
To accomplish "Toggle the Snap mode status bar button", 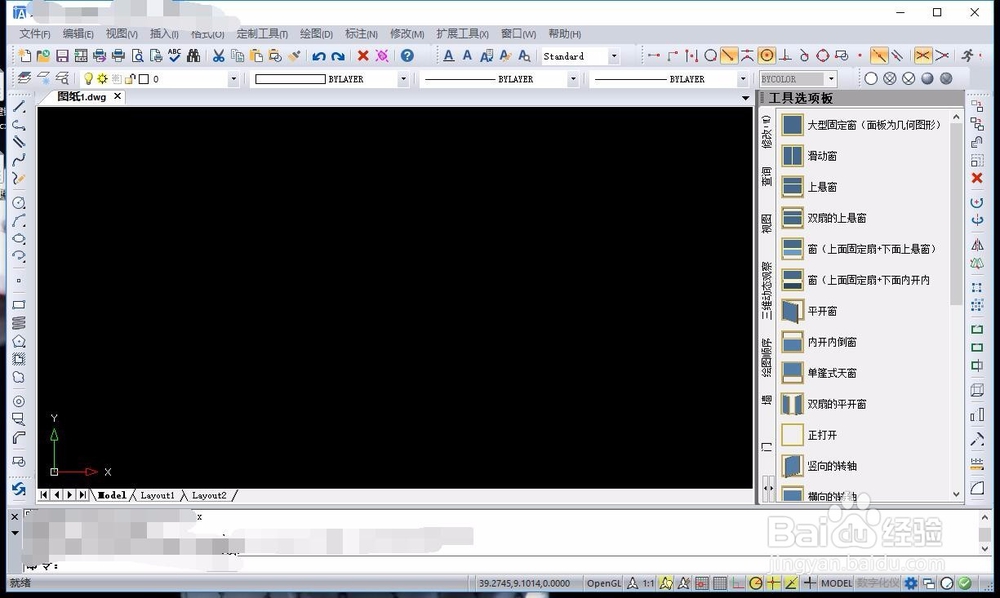I will tap(702, 583).
